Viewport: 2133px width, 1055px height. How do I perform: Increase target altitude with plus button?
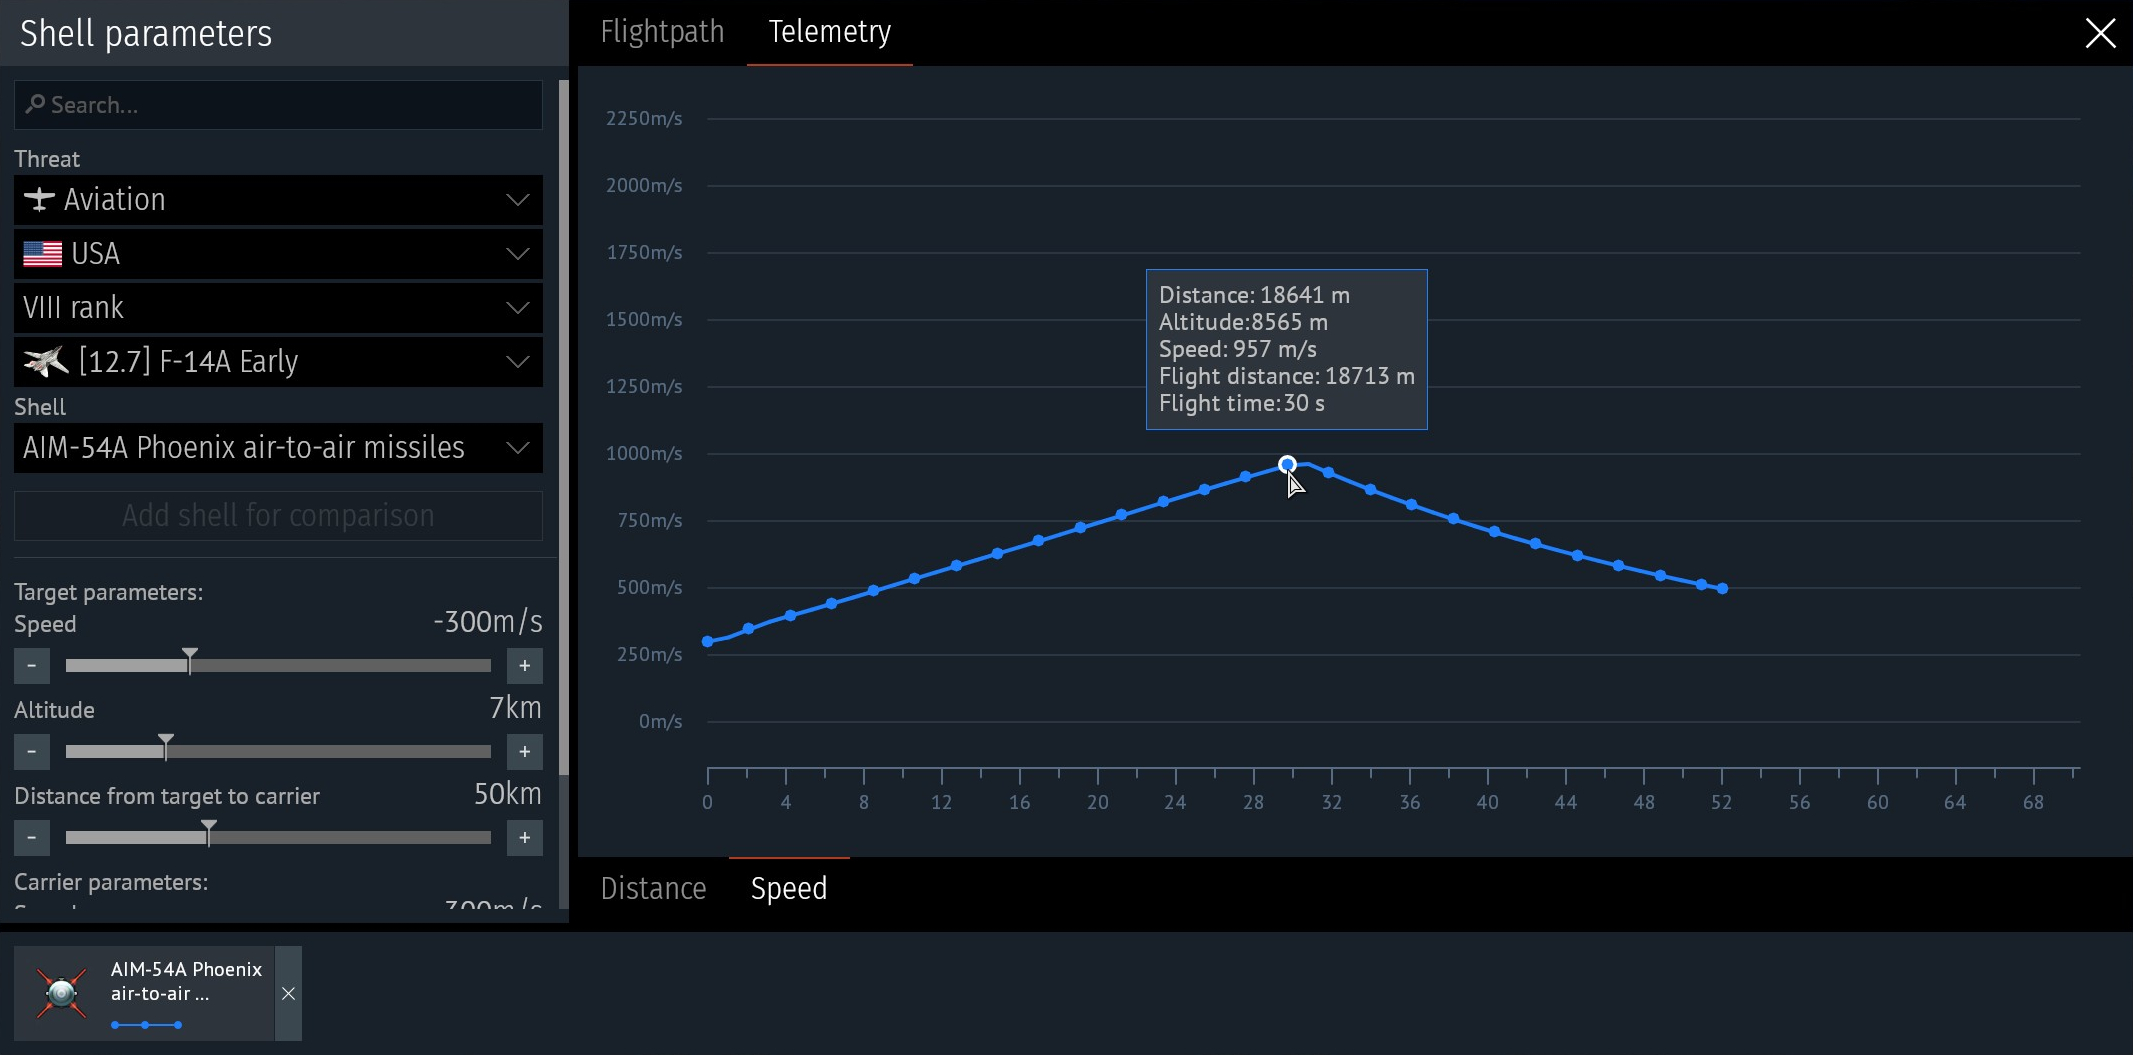point(524,752)
